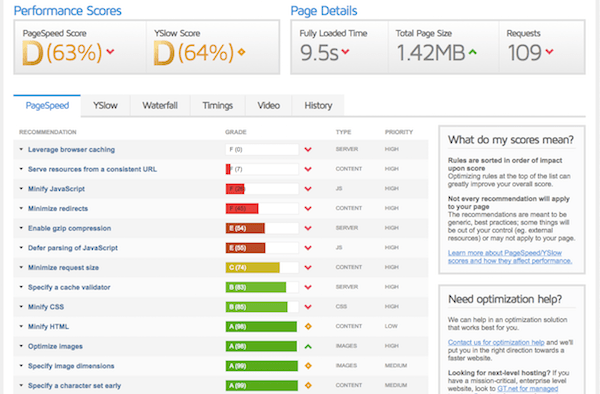
Task: Click the red arrow next to Requests 109
Action: point(549,51)
